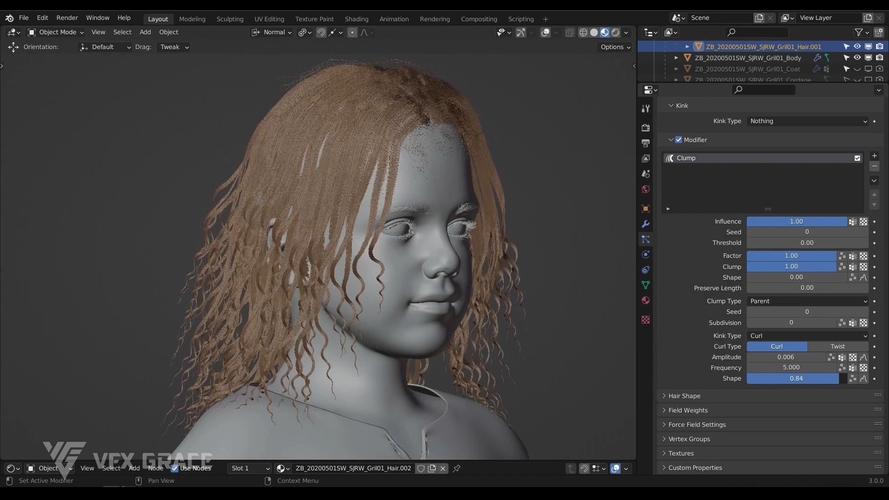This screenshot has width=889, height=500.
Task: Expand the Textures panel
Action: [680, 453]
